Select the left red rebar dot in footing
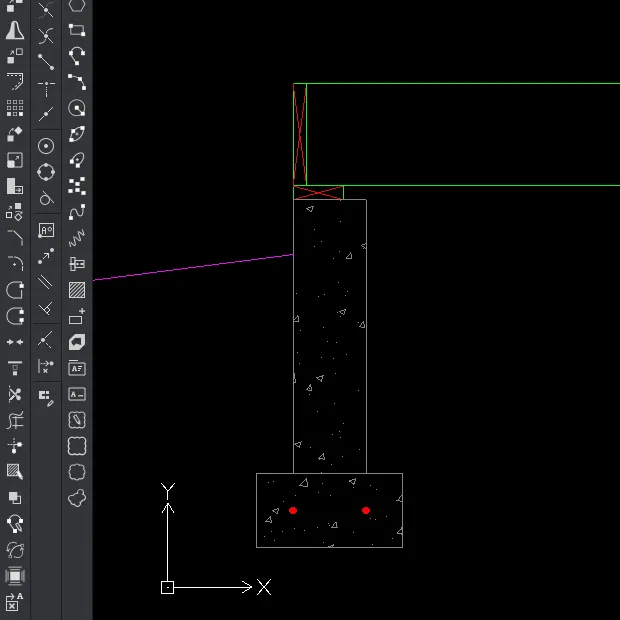The width and height of the screenshot is (620, 620). [293, 510]
